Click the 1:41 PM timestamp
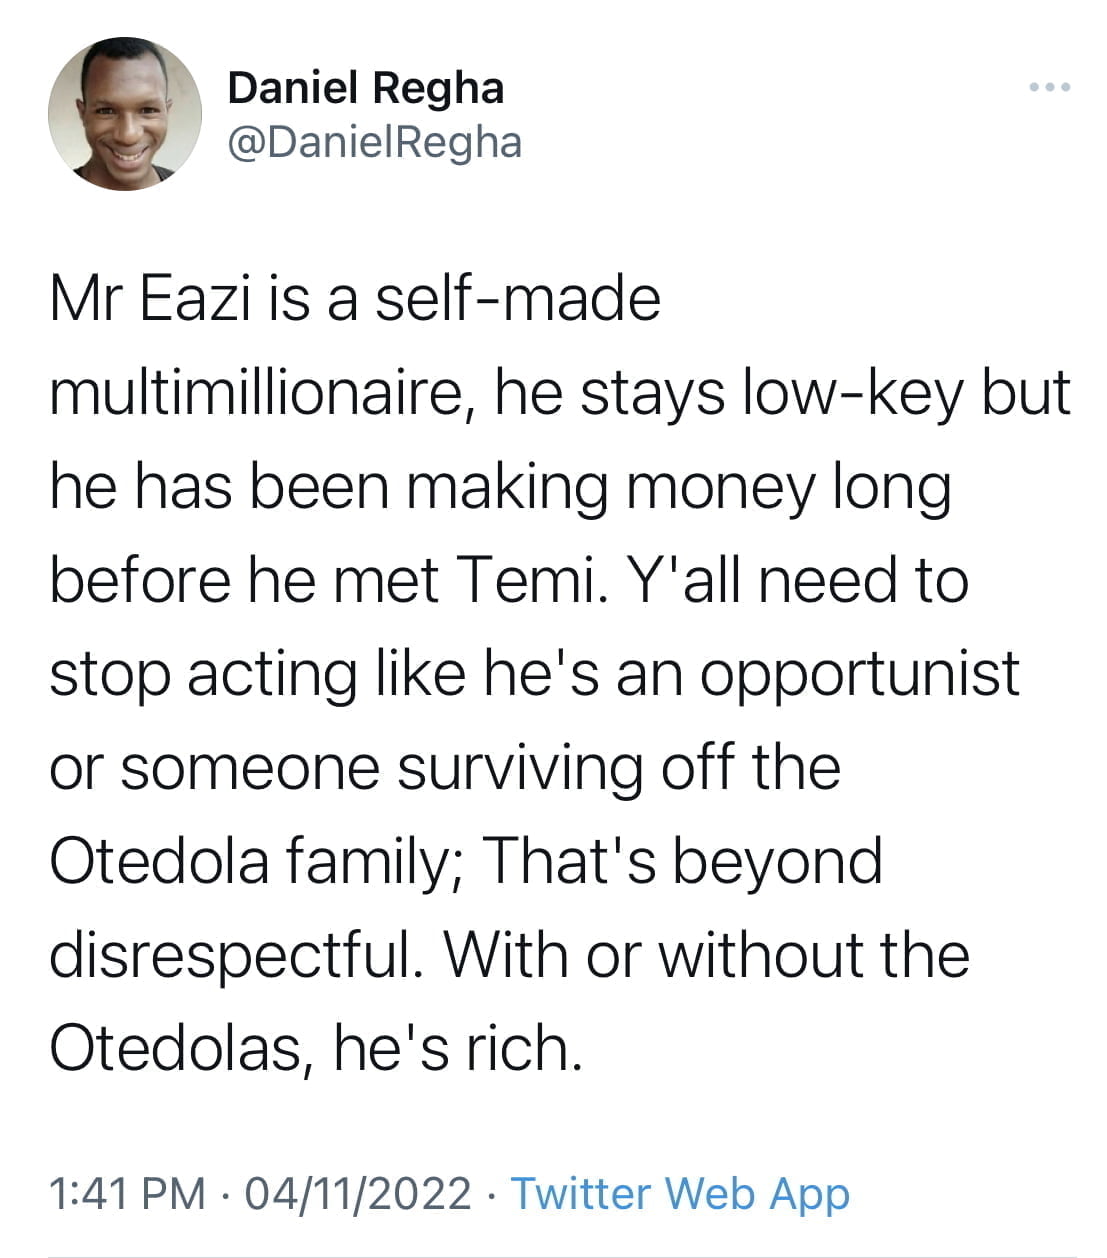 [127, 1194]
